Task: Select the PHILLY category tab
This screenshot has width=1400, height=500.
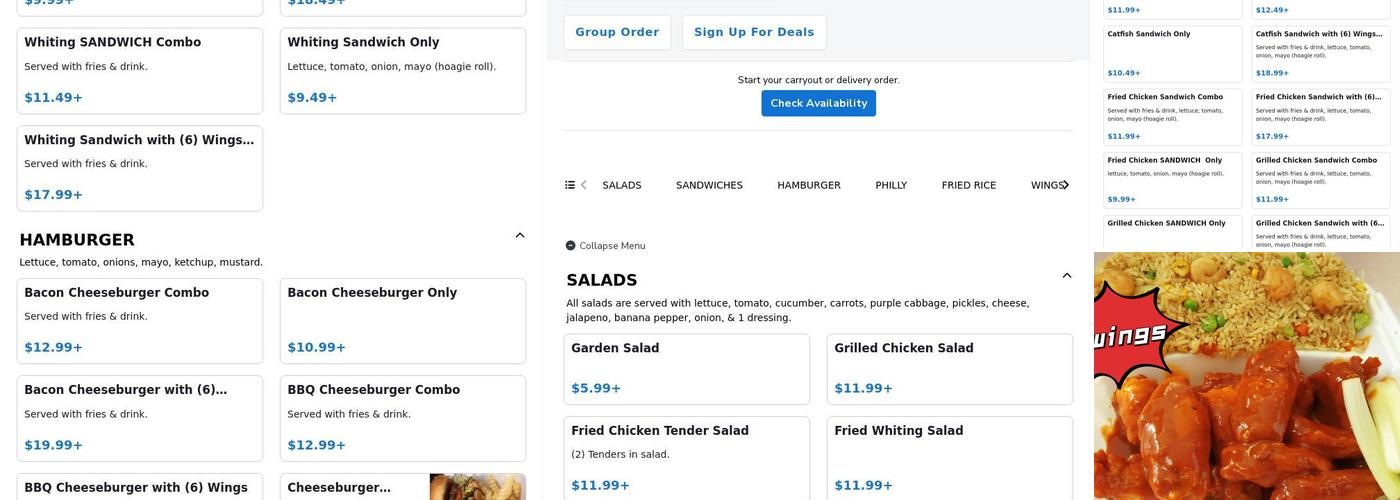Action: click(891, 185)
